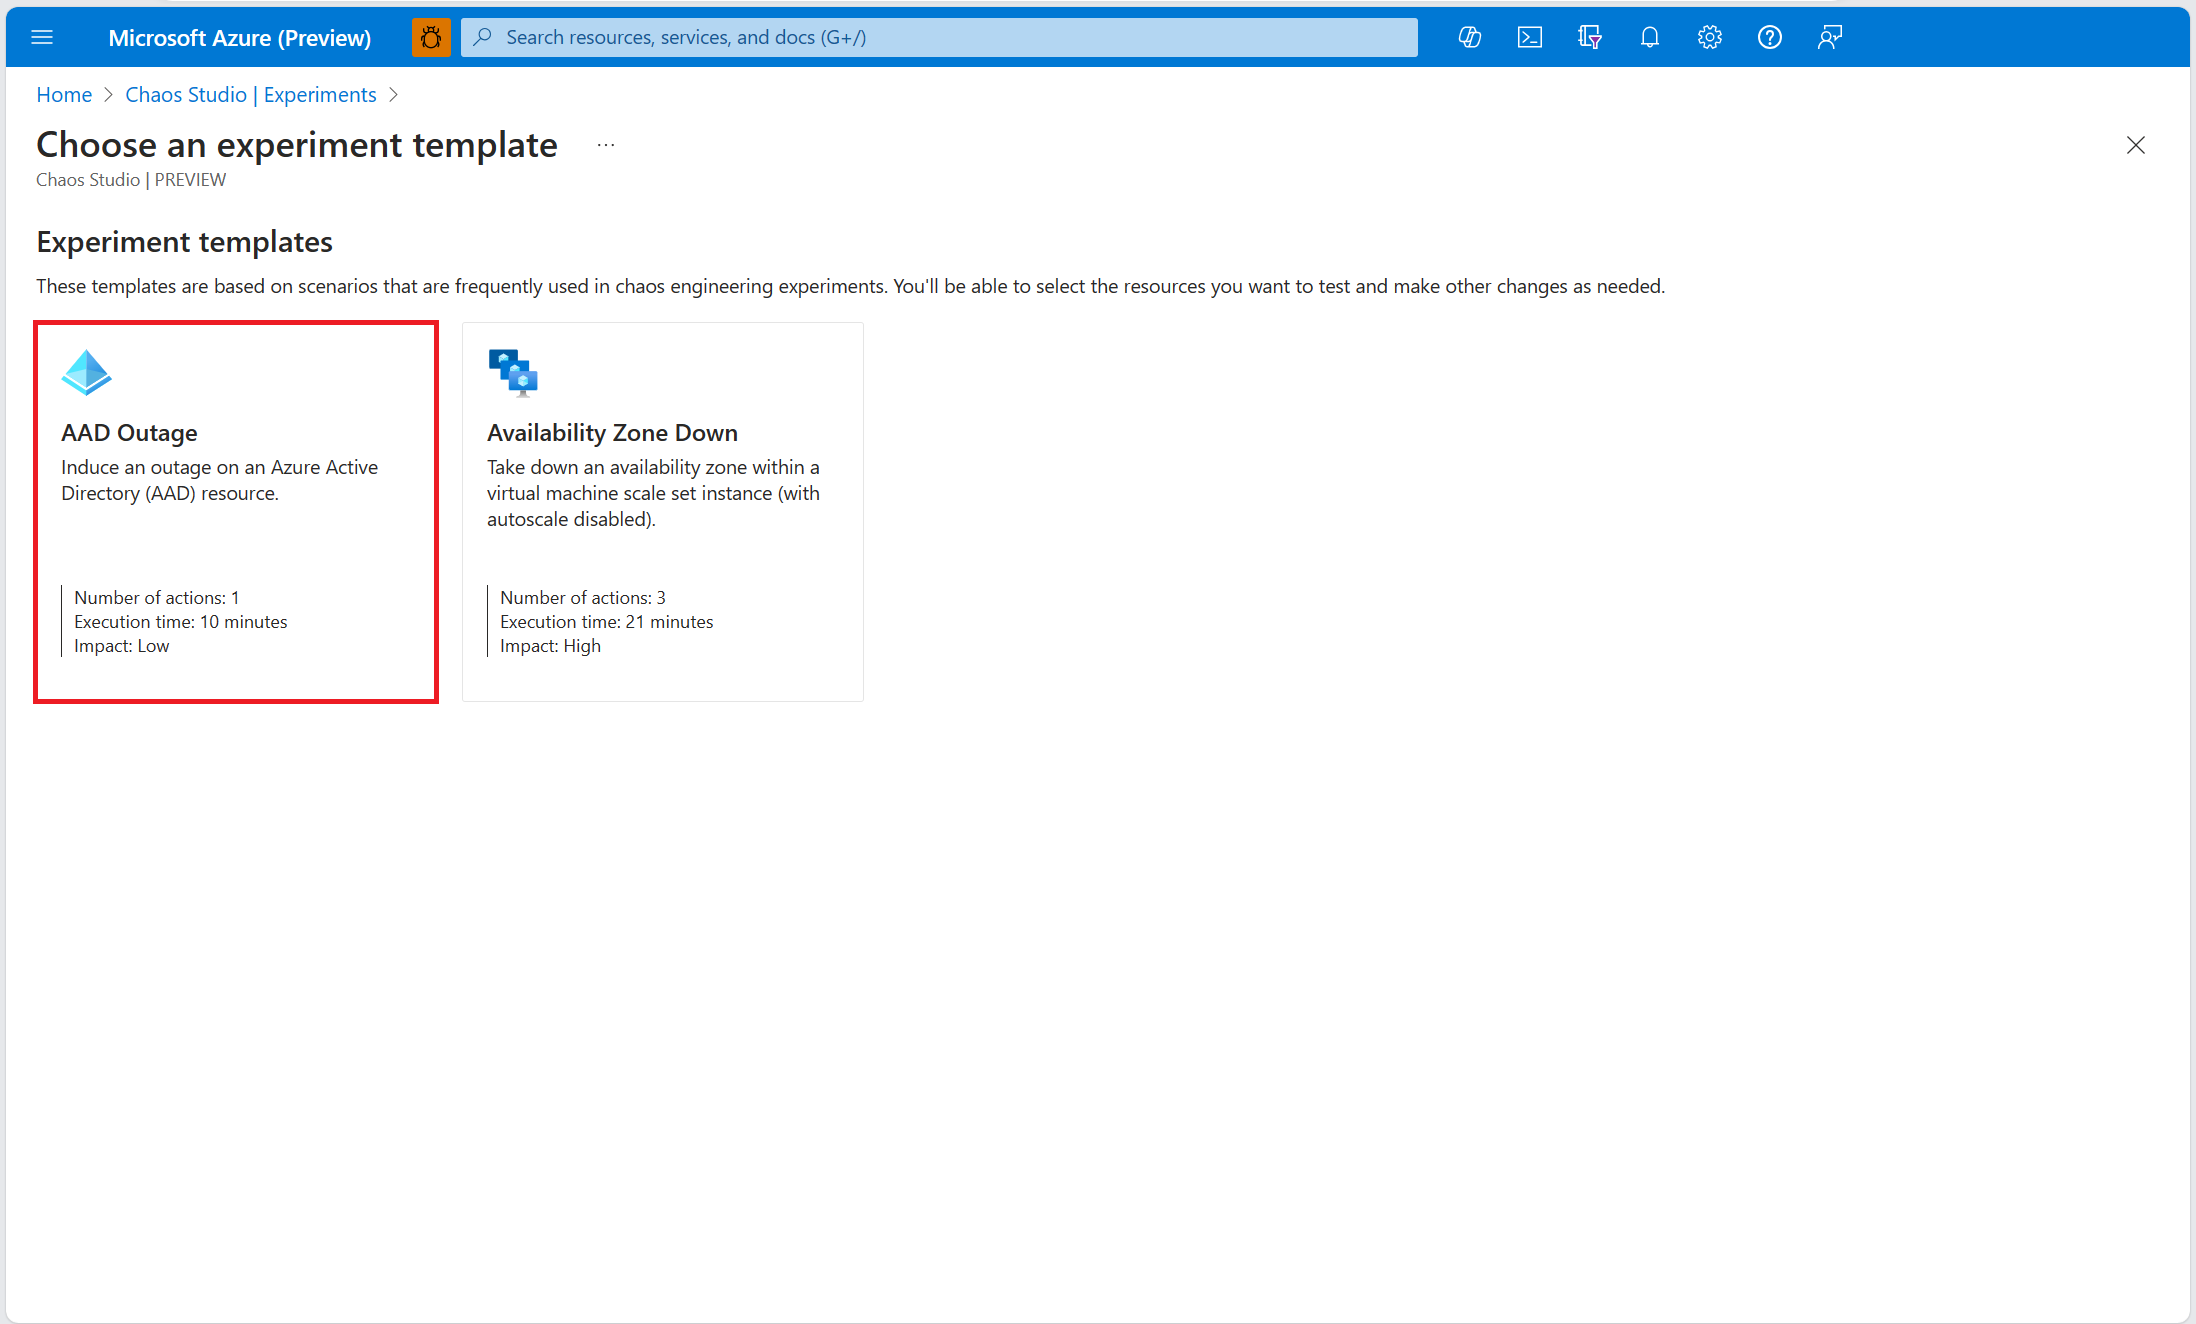The width and height of the screenshot is (2196, 1324).
Task: Click the resources search bar
Action: tap(938, 37)
